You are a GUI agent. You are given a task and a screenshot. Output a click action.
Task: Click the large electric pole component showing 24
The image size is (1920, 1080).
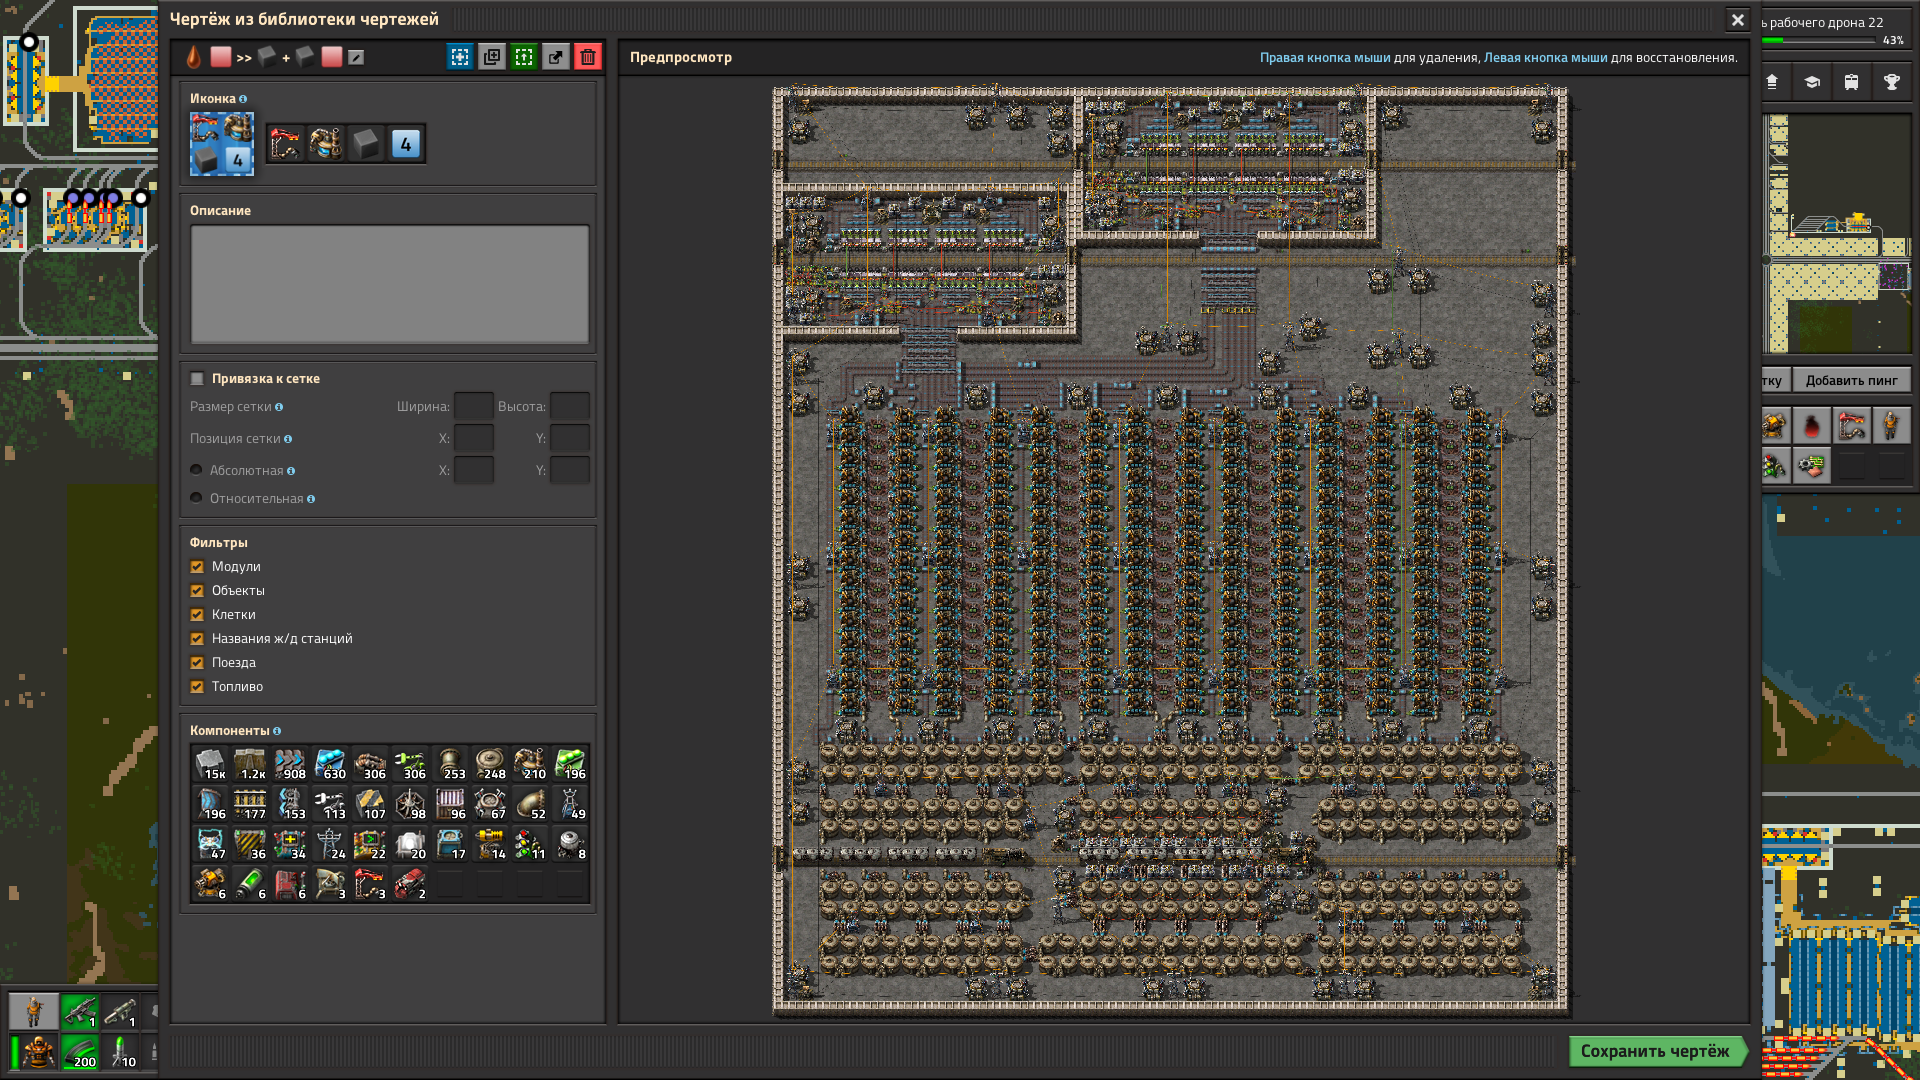pos(330,844)
